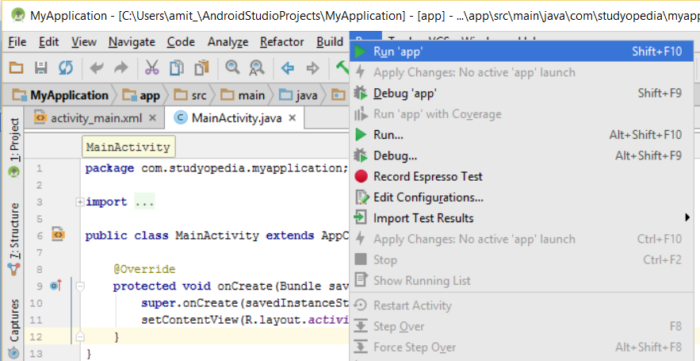Screen dimensions: 700x361
Task: Close the activity_main.xml tab
Action: (x=152, y=118)
